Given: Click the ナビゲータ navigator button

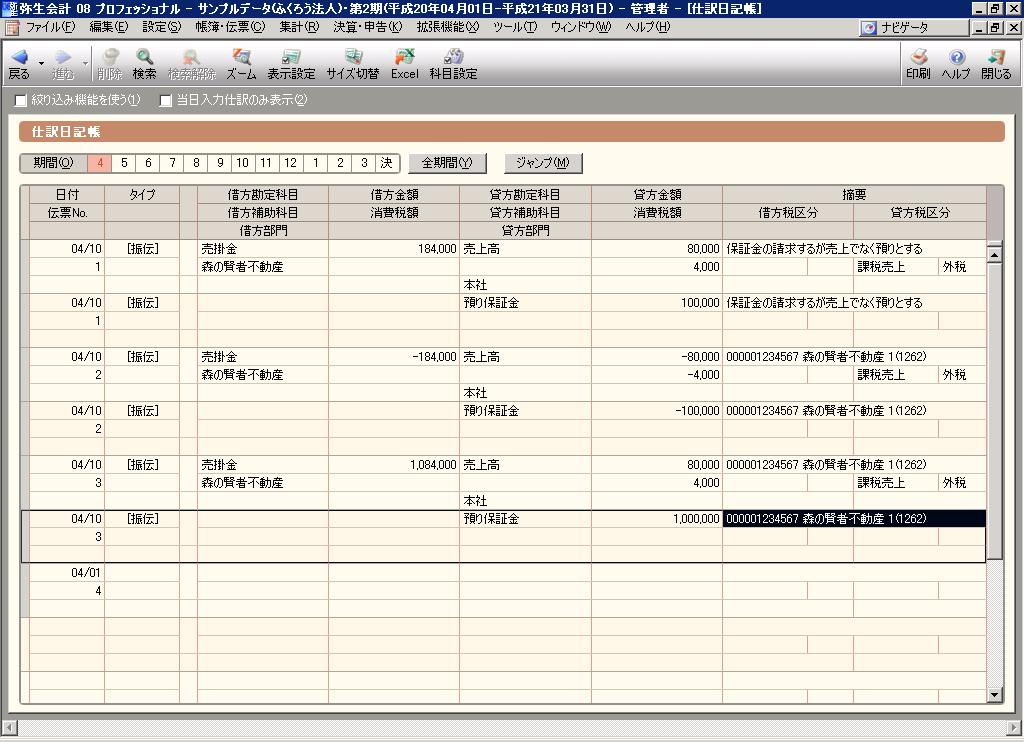Looking at the screenshot, I should click(x=913, y=27).
